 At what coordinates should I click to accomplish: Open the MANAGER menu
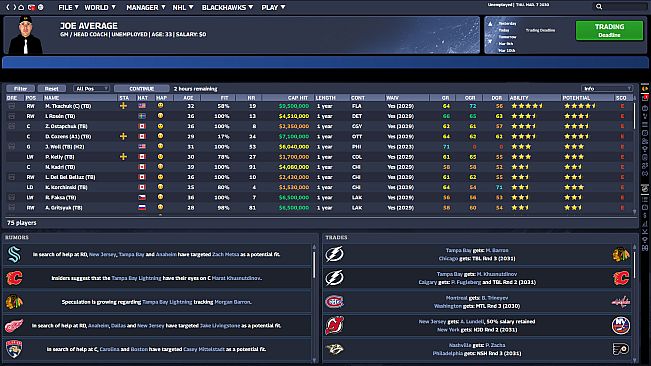click(146, 7)
